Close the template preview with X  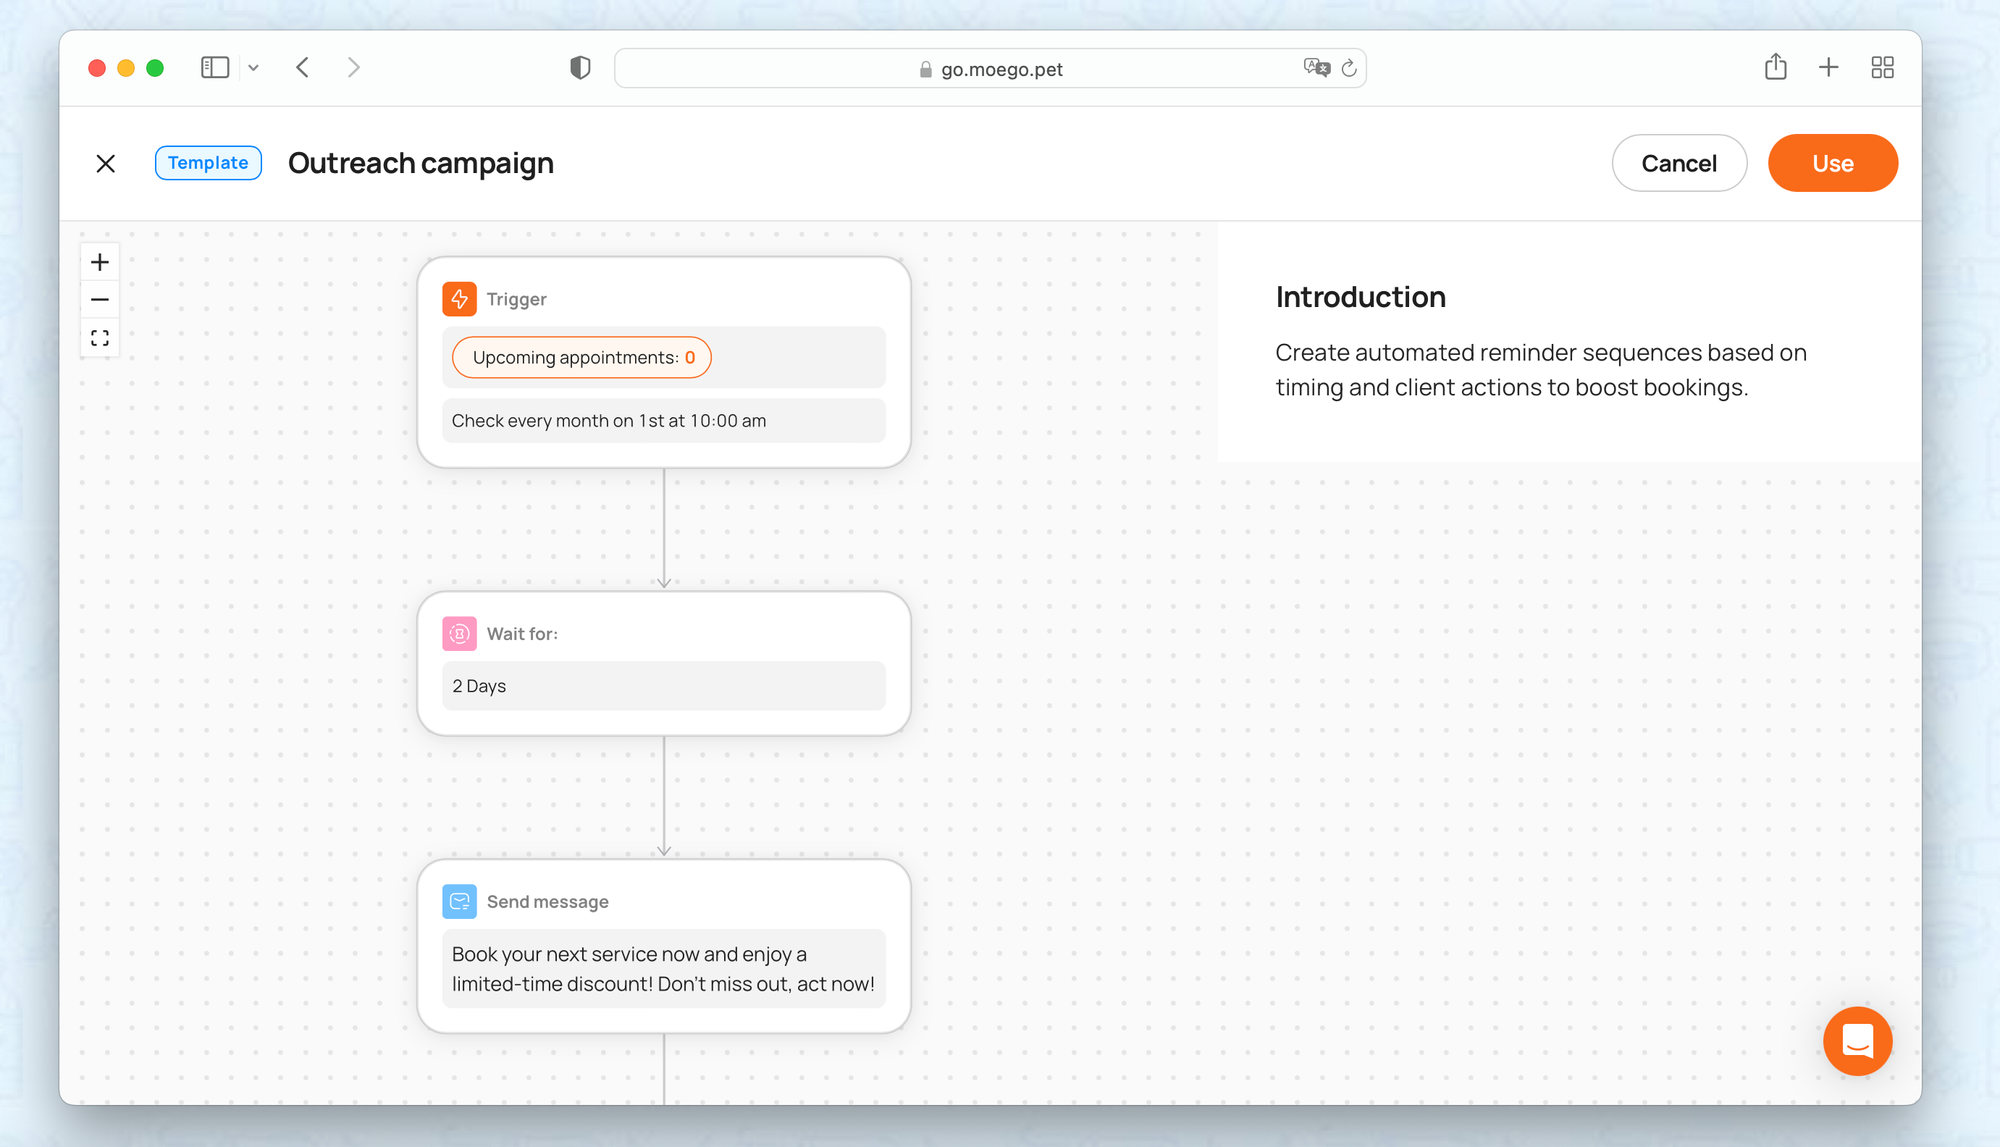pos(105,163)
